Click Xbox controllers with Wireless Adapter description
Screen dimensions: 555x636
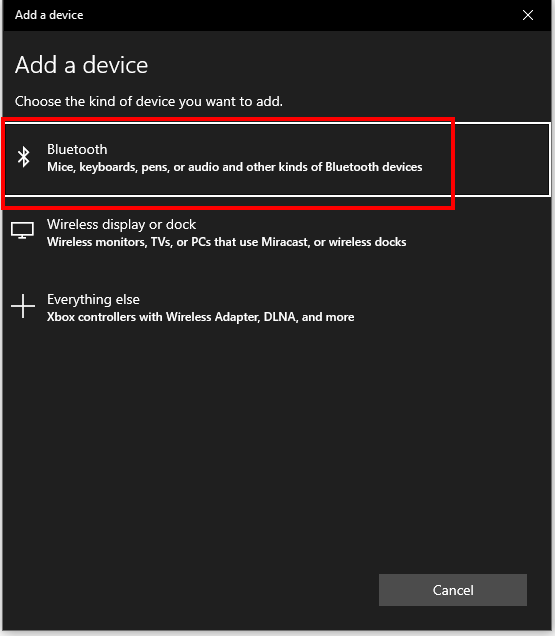click(200, 317)
